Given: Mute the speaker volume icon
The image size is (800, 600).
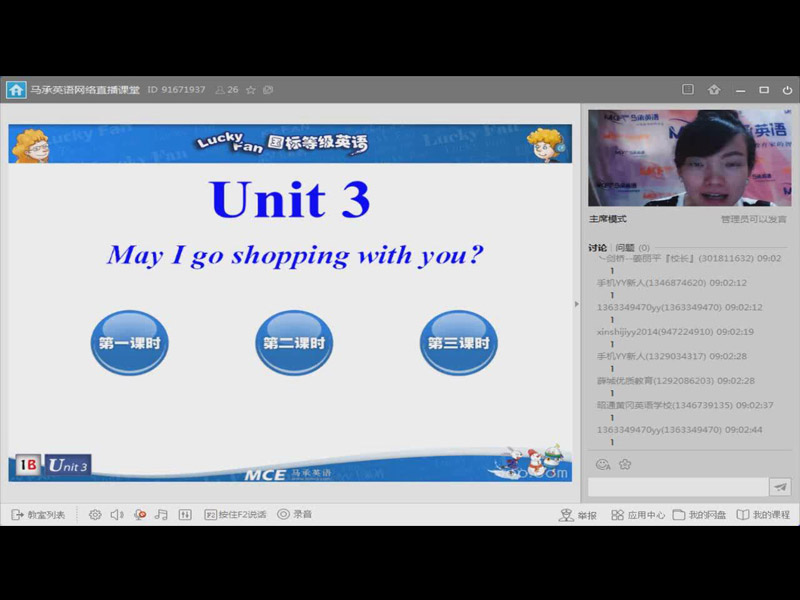Looking at the screenshot, I should pyautogui.click(x=117, y=514).
